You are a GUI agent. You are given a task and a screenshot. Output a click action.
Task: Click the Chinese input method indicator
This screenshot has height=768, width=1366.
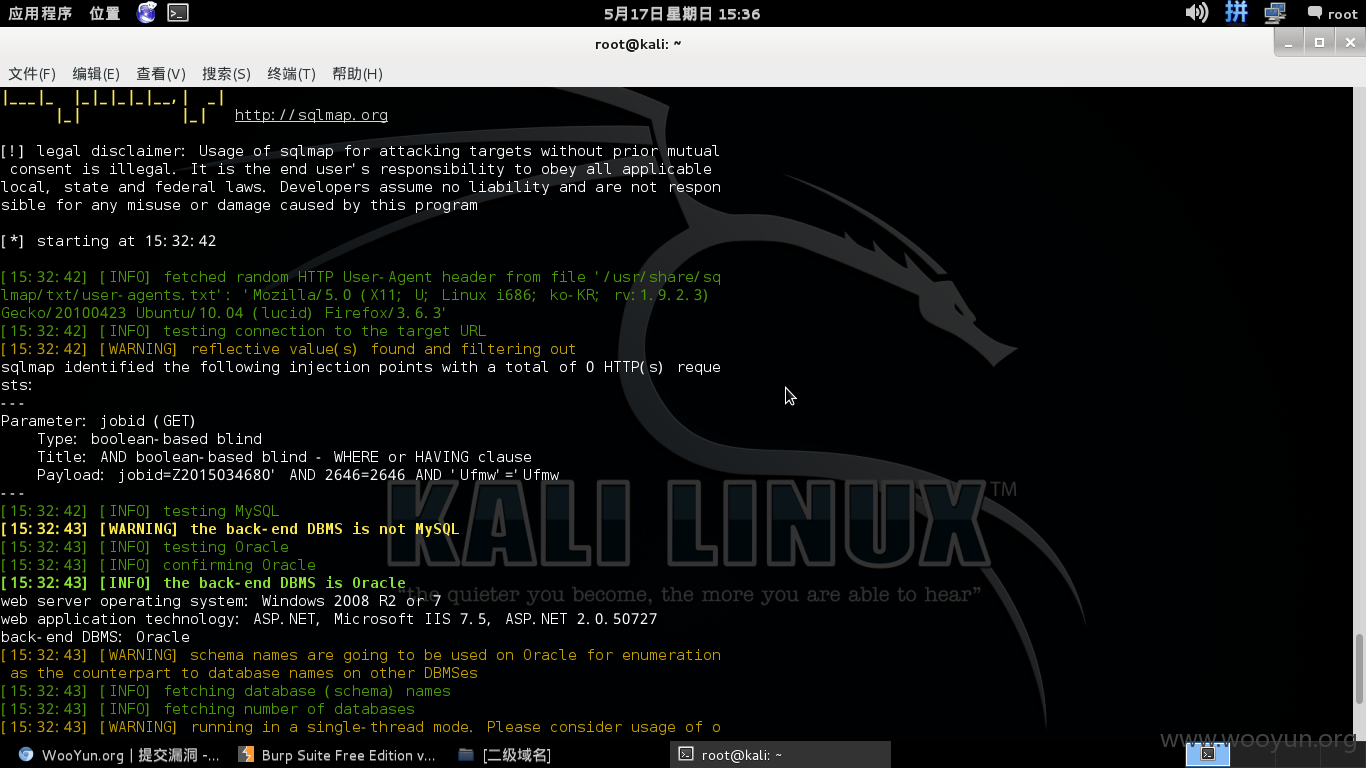(x=1236, y=13)
